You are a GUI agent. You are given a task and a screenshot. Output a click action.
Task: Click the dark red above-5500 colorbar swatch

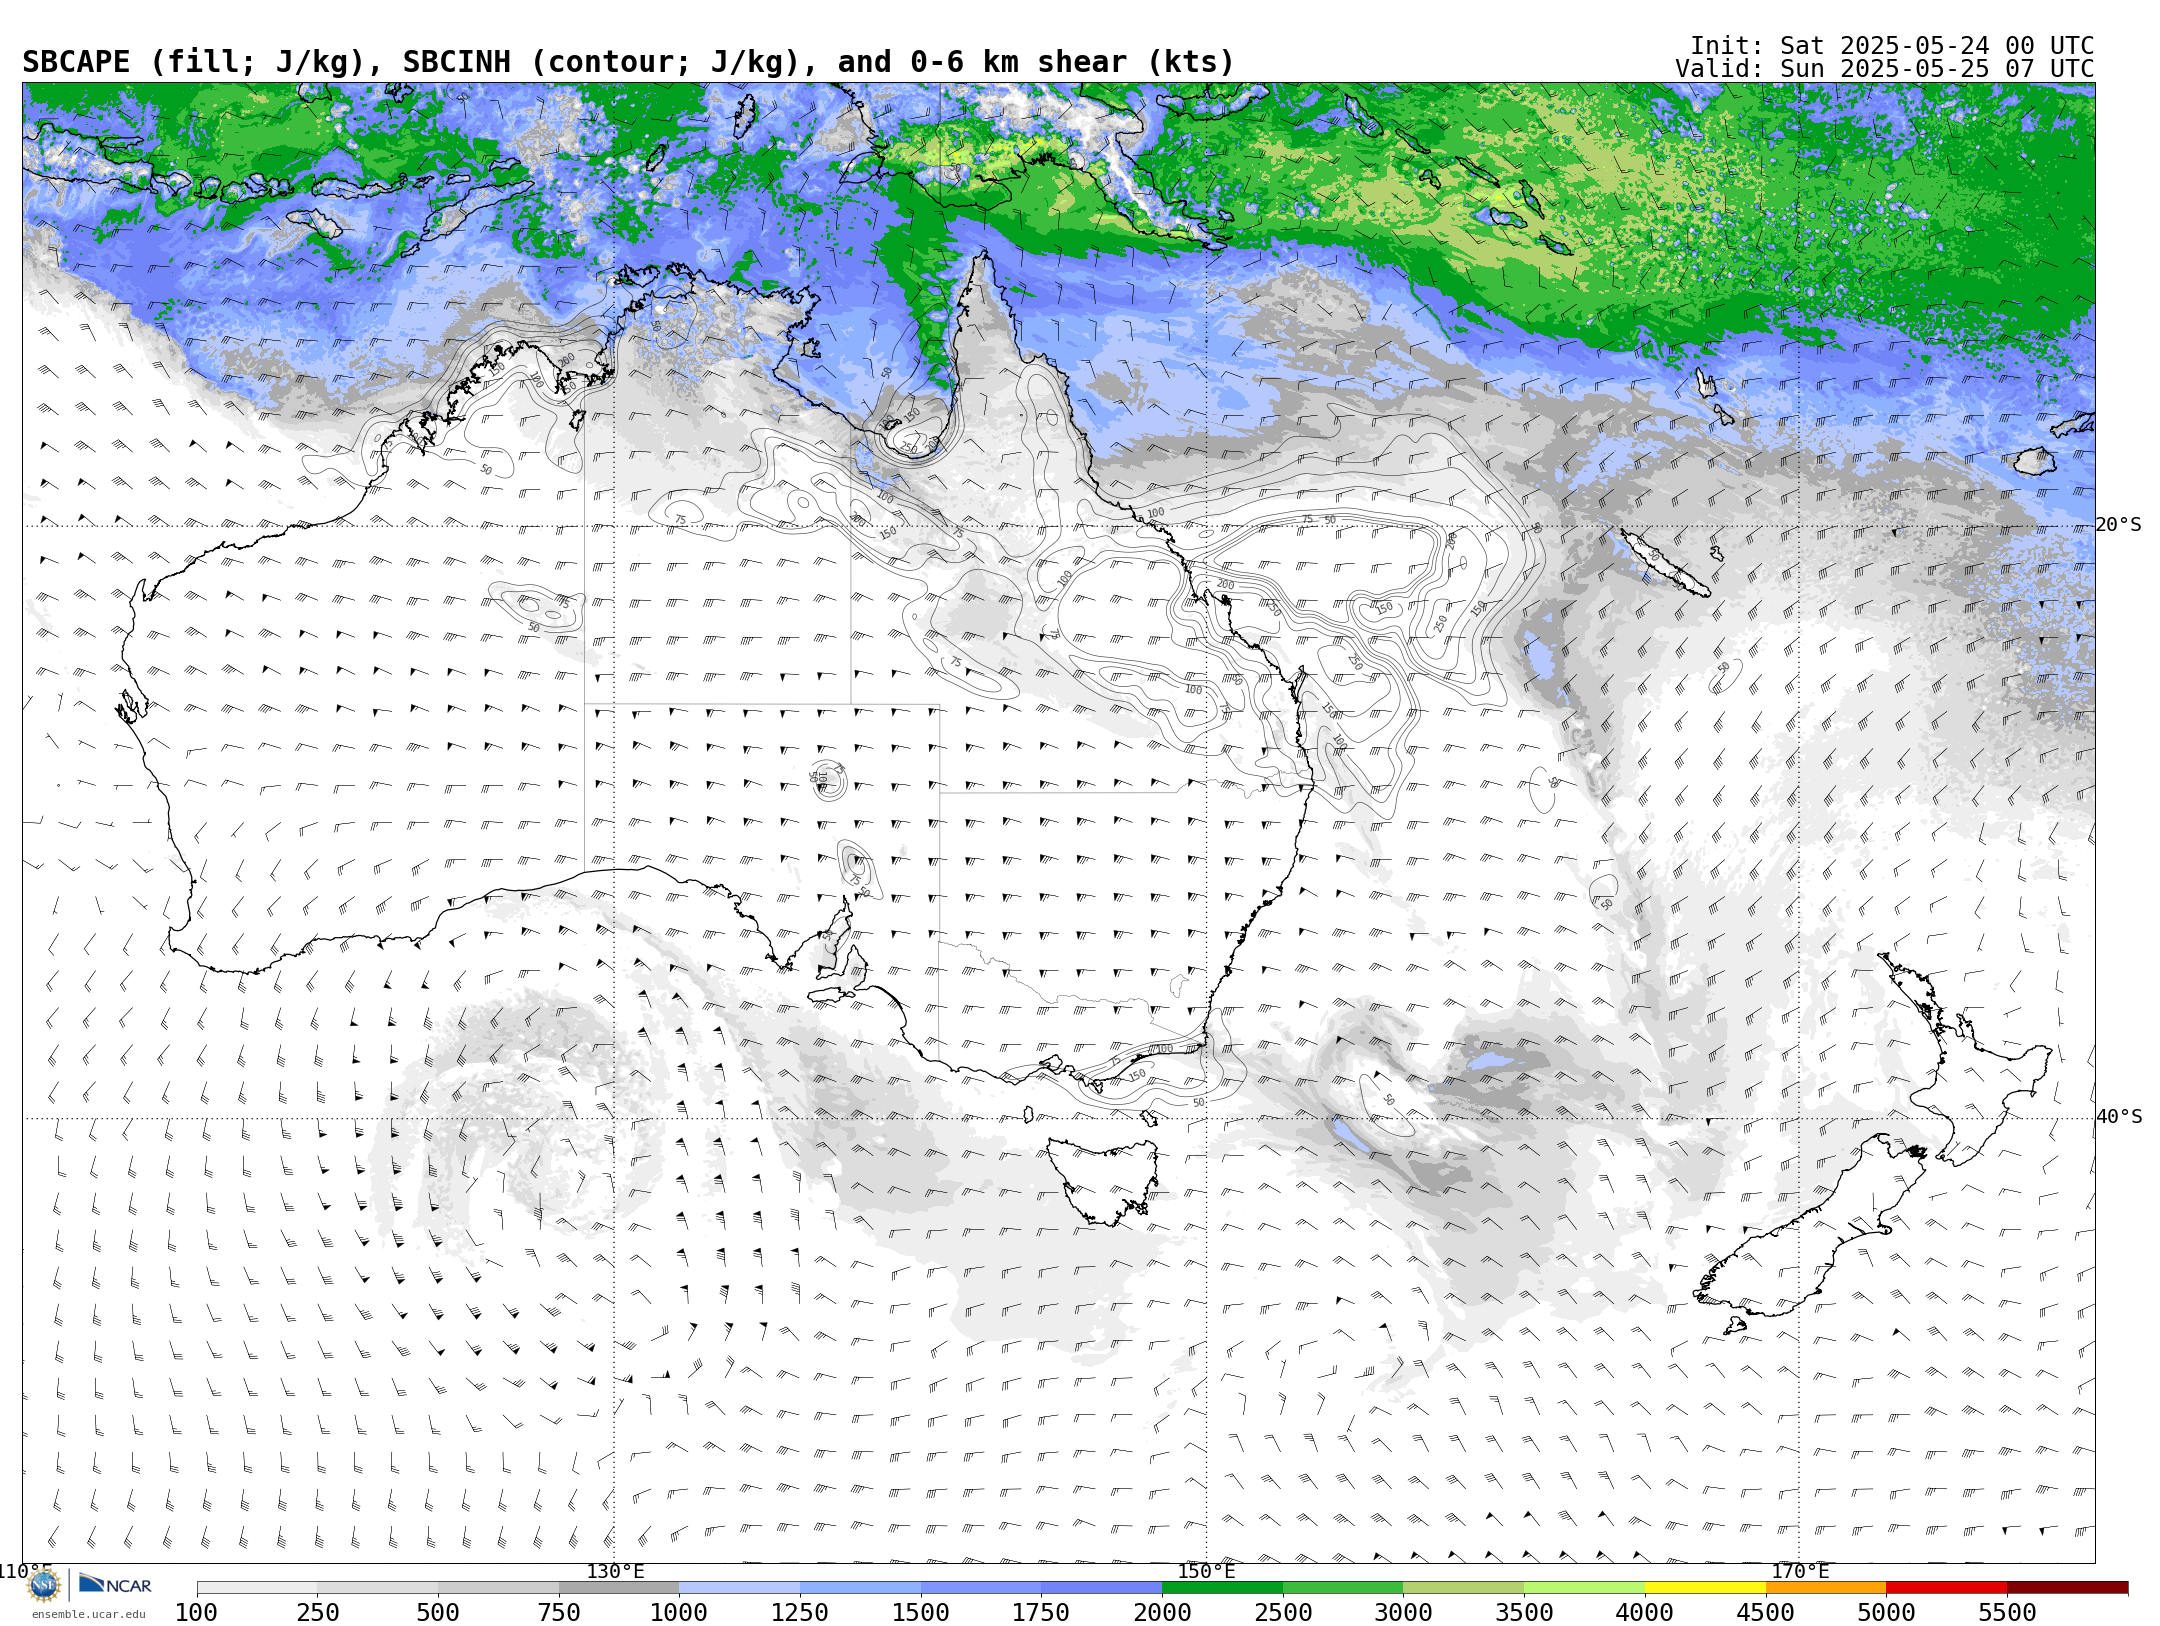(x=2068, y=1588)
